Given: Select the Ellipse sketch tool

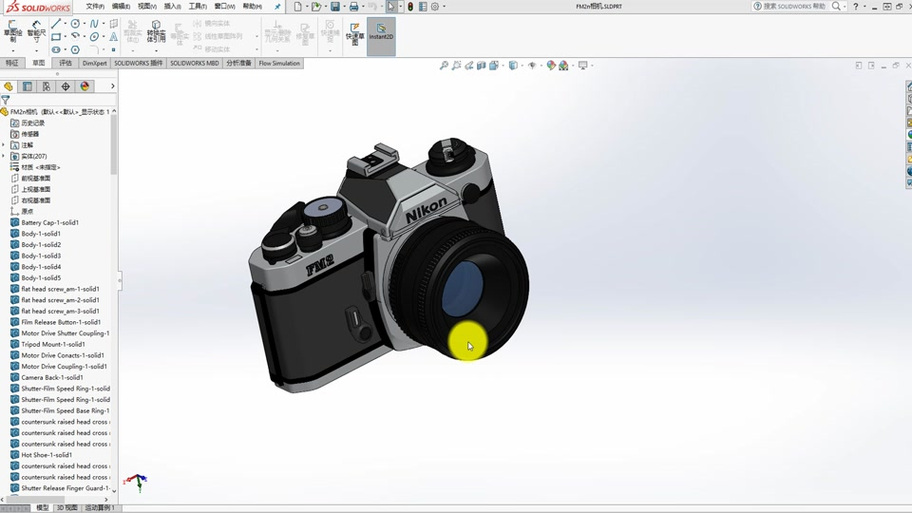Looking at the screenshot, I should (94, 37).
